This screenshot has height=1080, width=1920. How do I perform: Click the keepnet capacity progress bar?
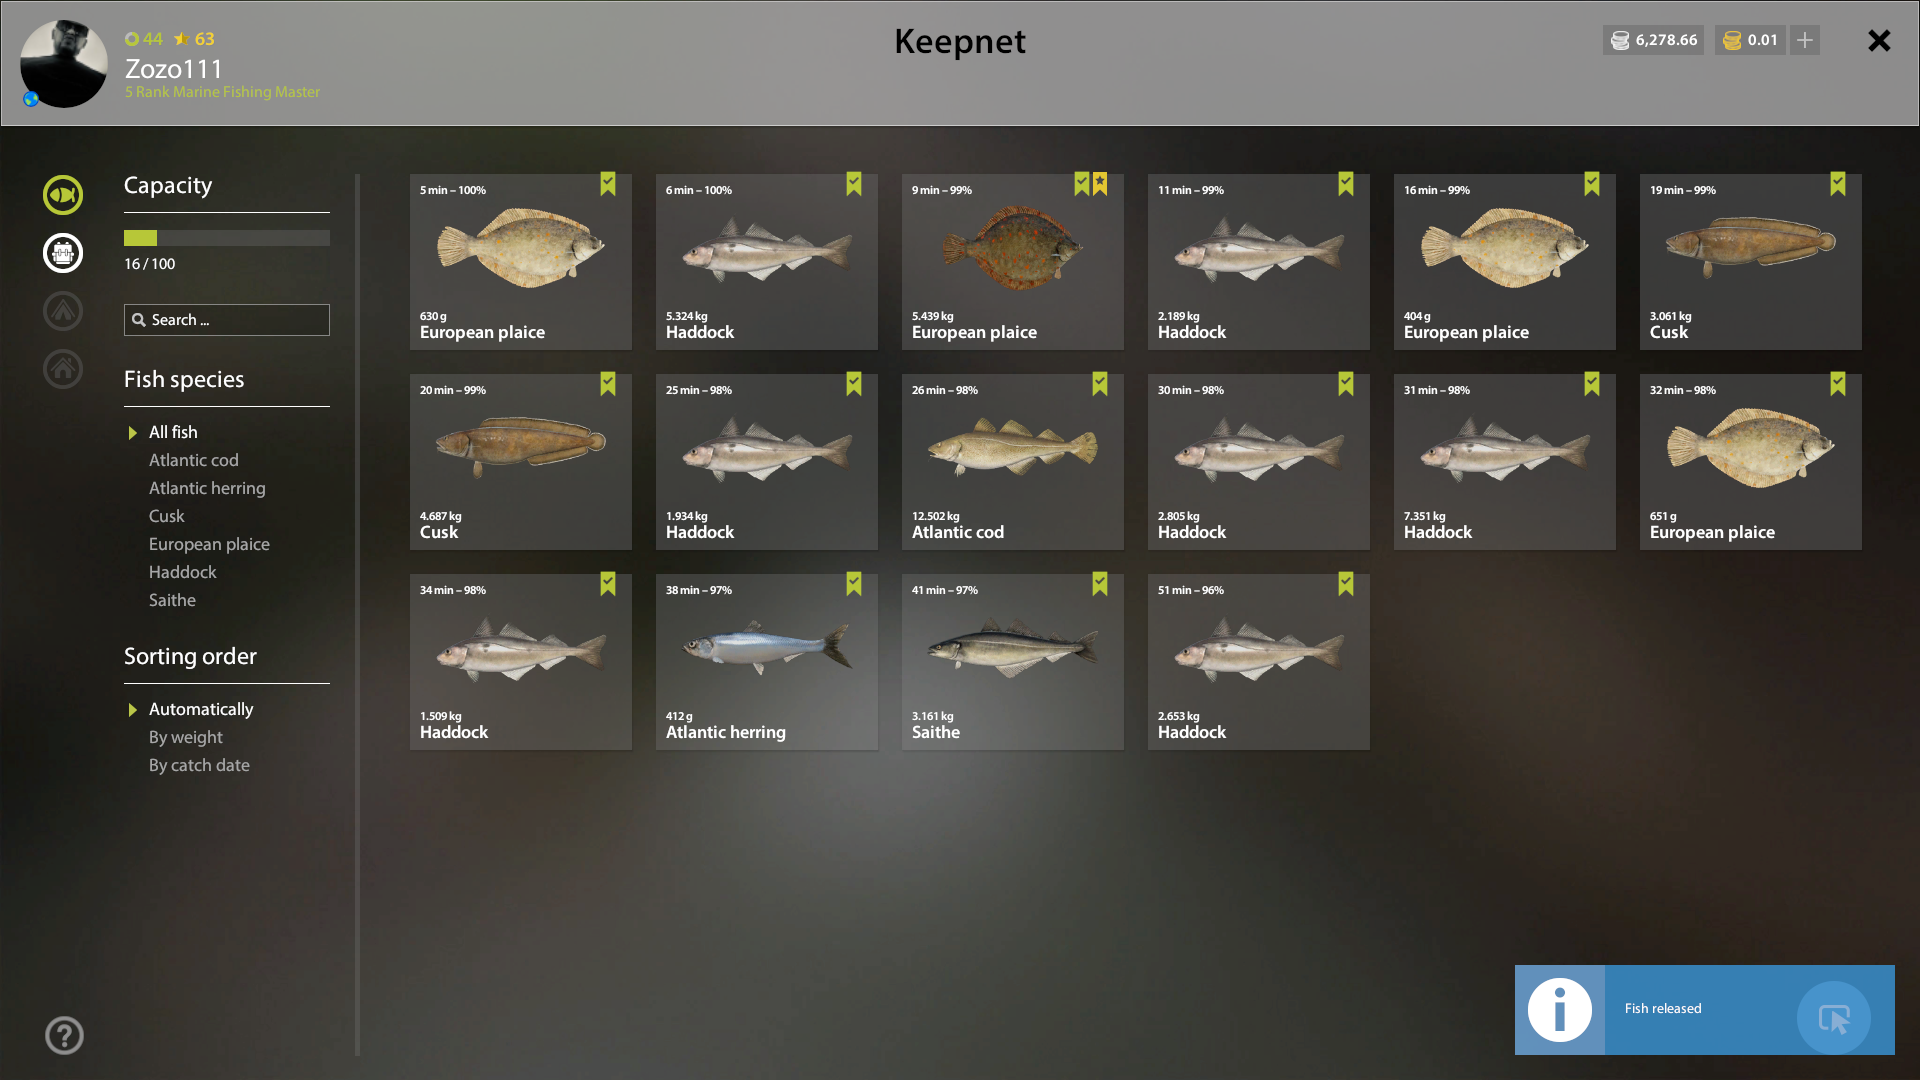coord(227,238)
